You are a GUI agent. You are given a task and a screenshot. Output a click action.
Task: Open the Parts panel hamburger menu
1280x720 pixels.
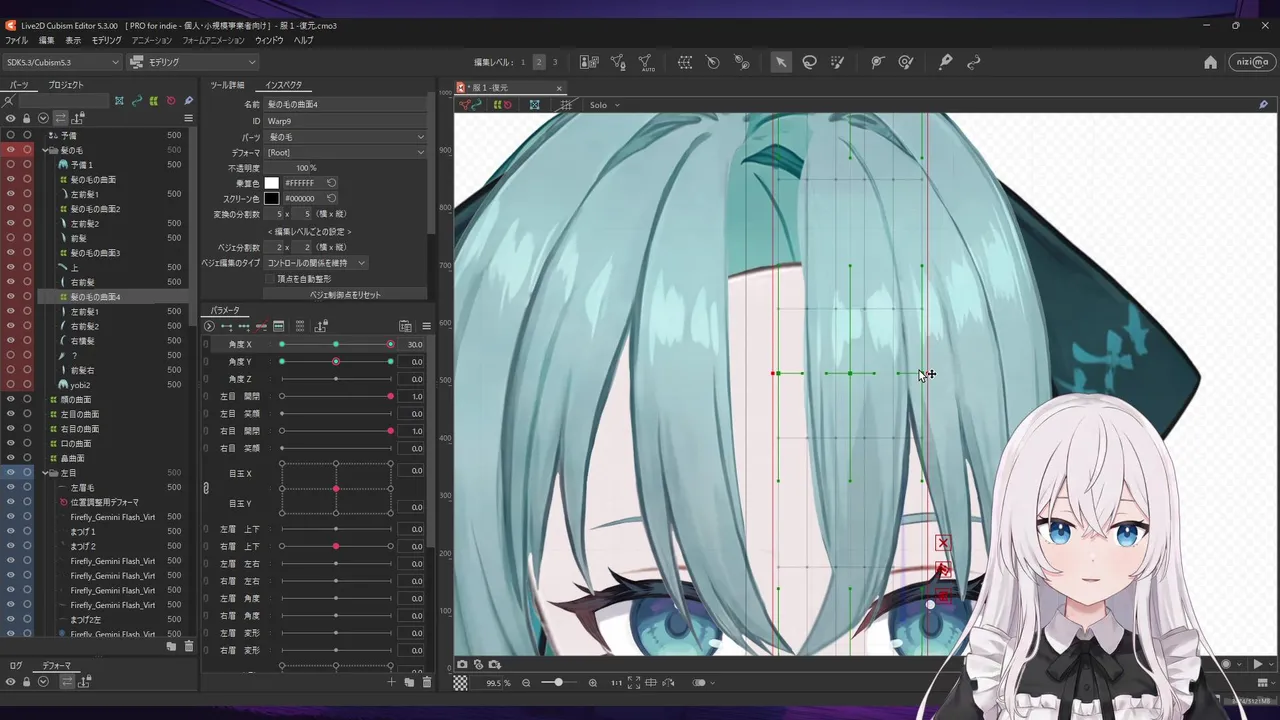click(x=188, y=118)
